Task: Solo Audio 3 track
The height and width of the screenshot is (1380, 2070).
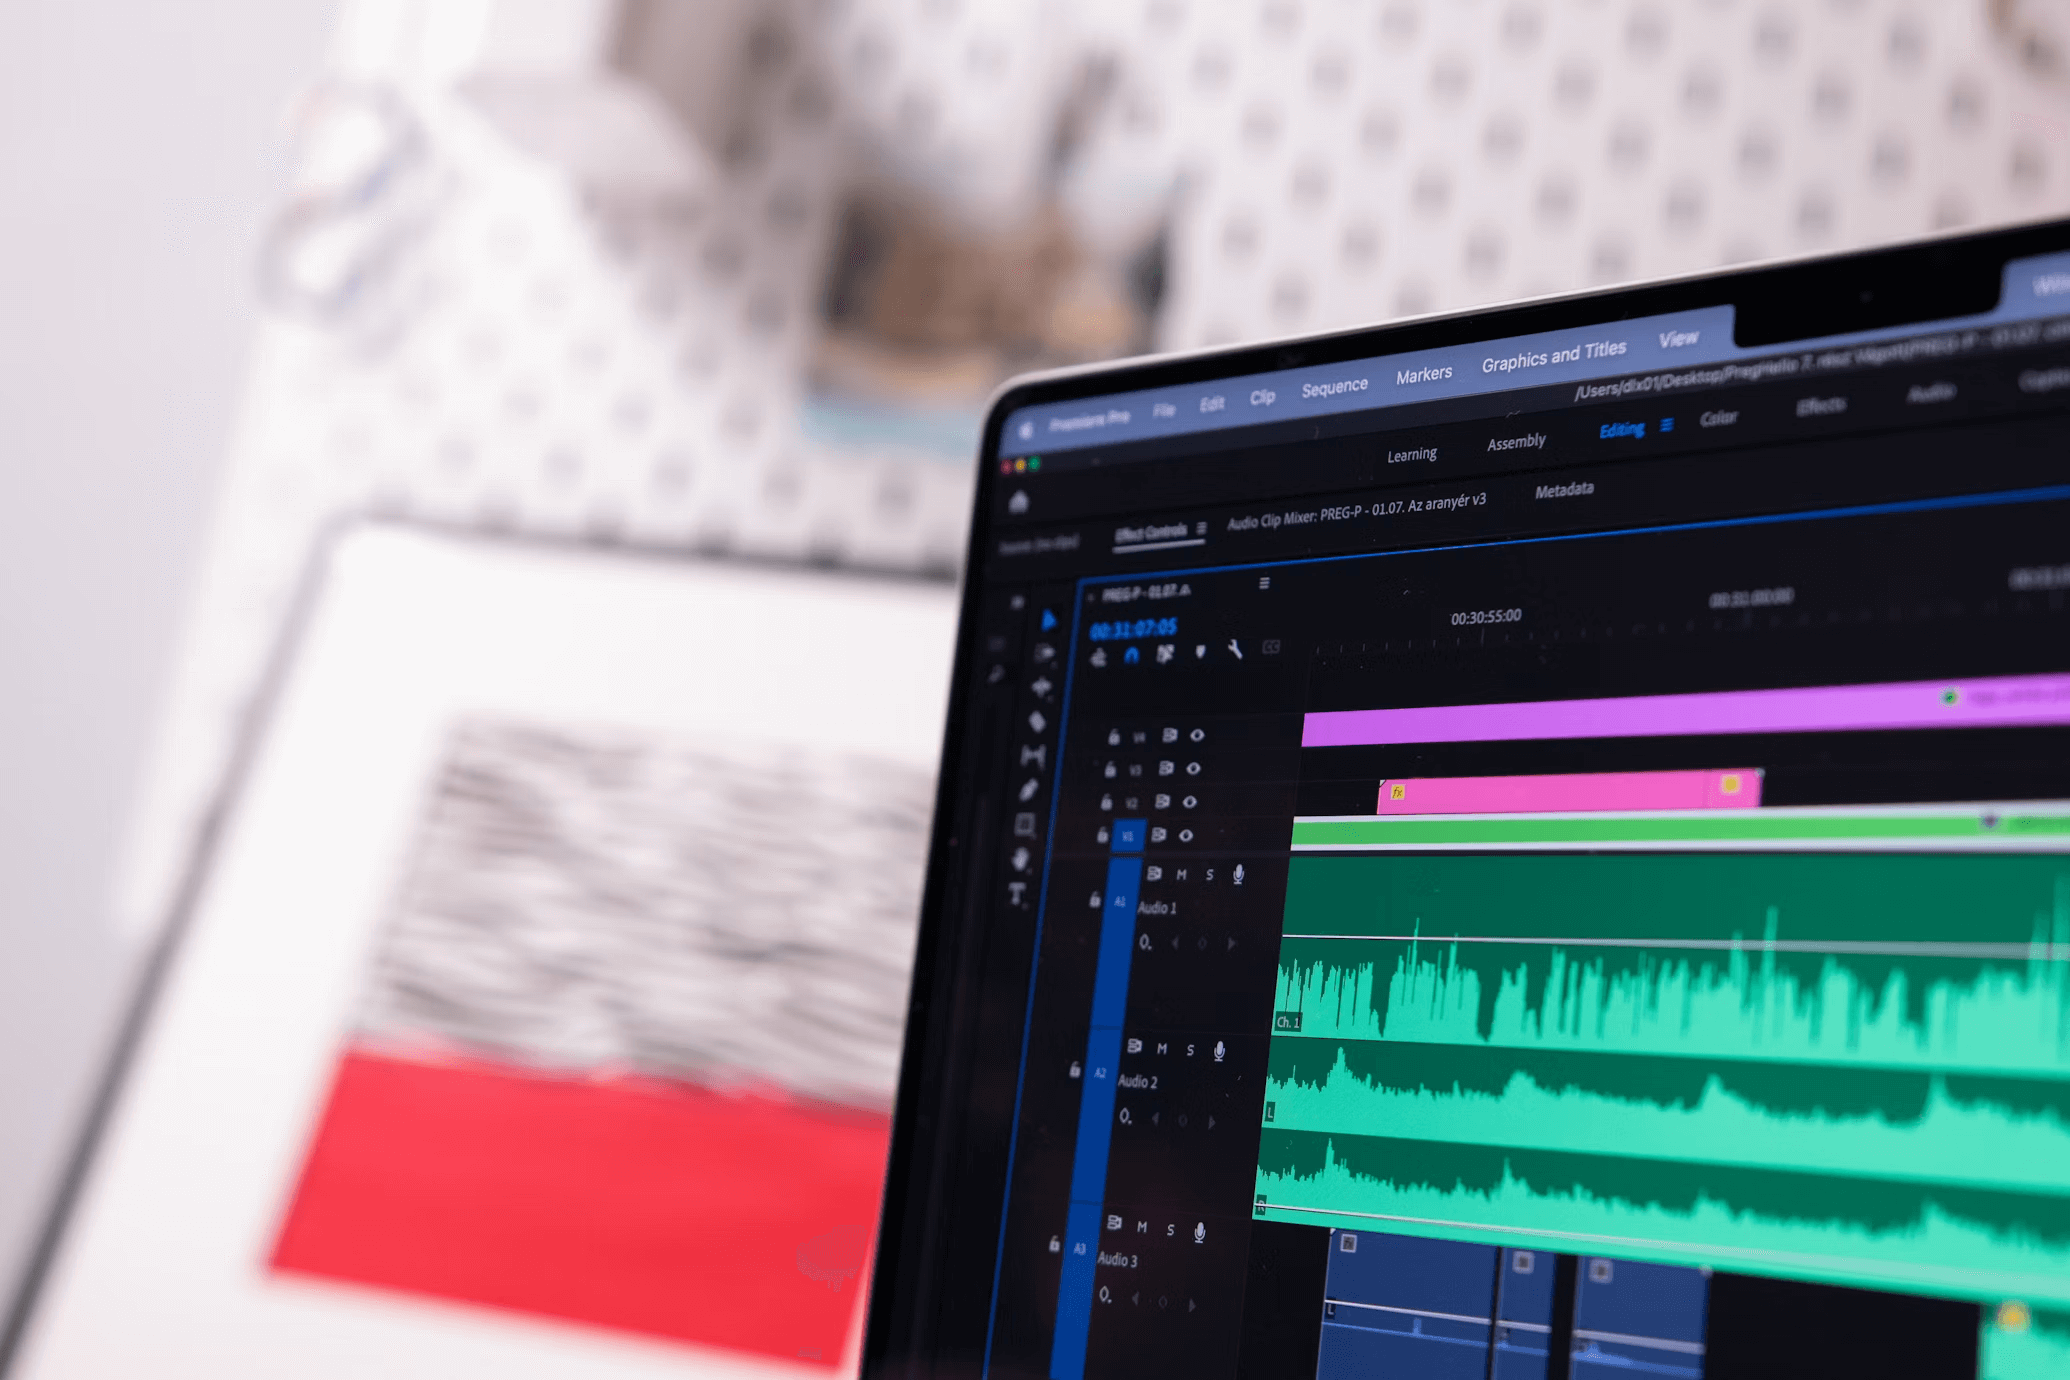Action: [1170, 1230]
